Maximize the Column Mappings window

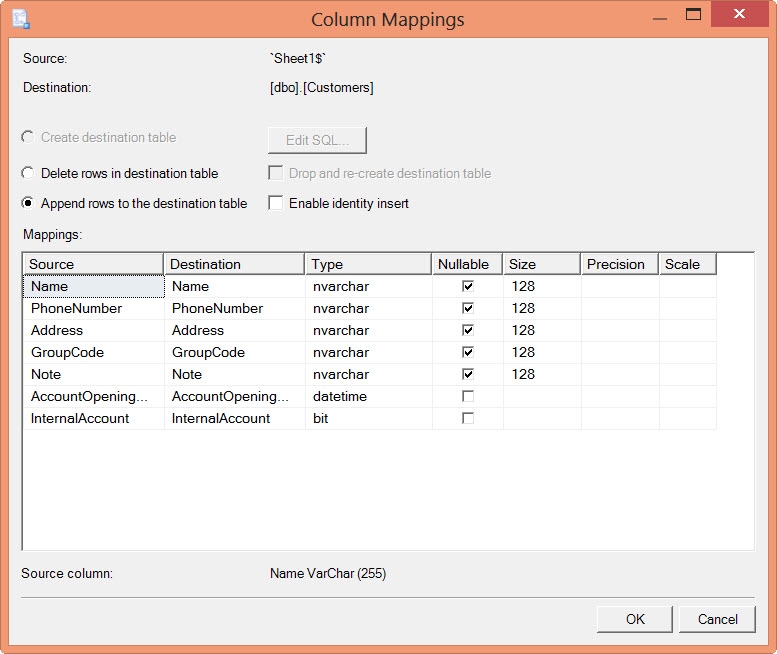pos(693,14)
